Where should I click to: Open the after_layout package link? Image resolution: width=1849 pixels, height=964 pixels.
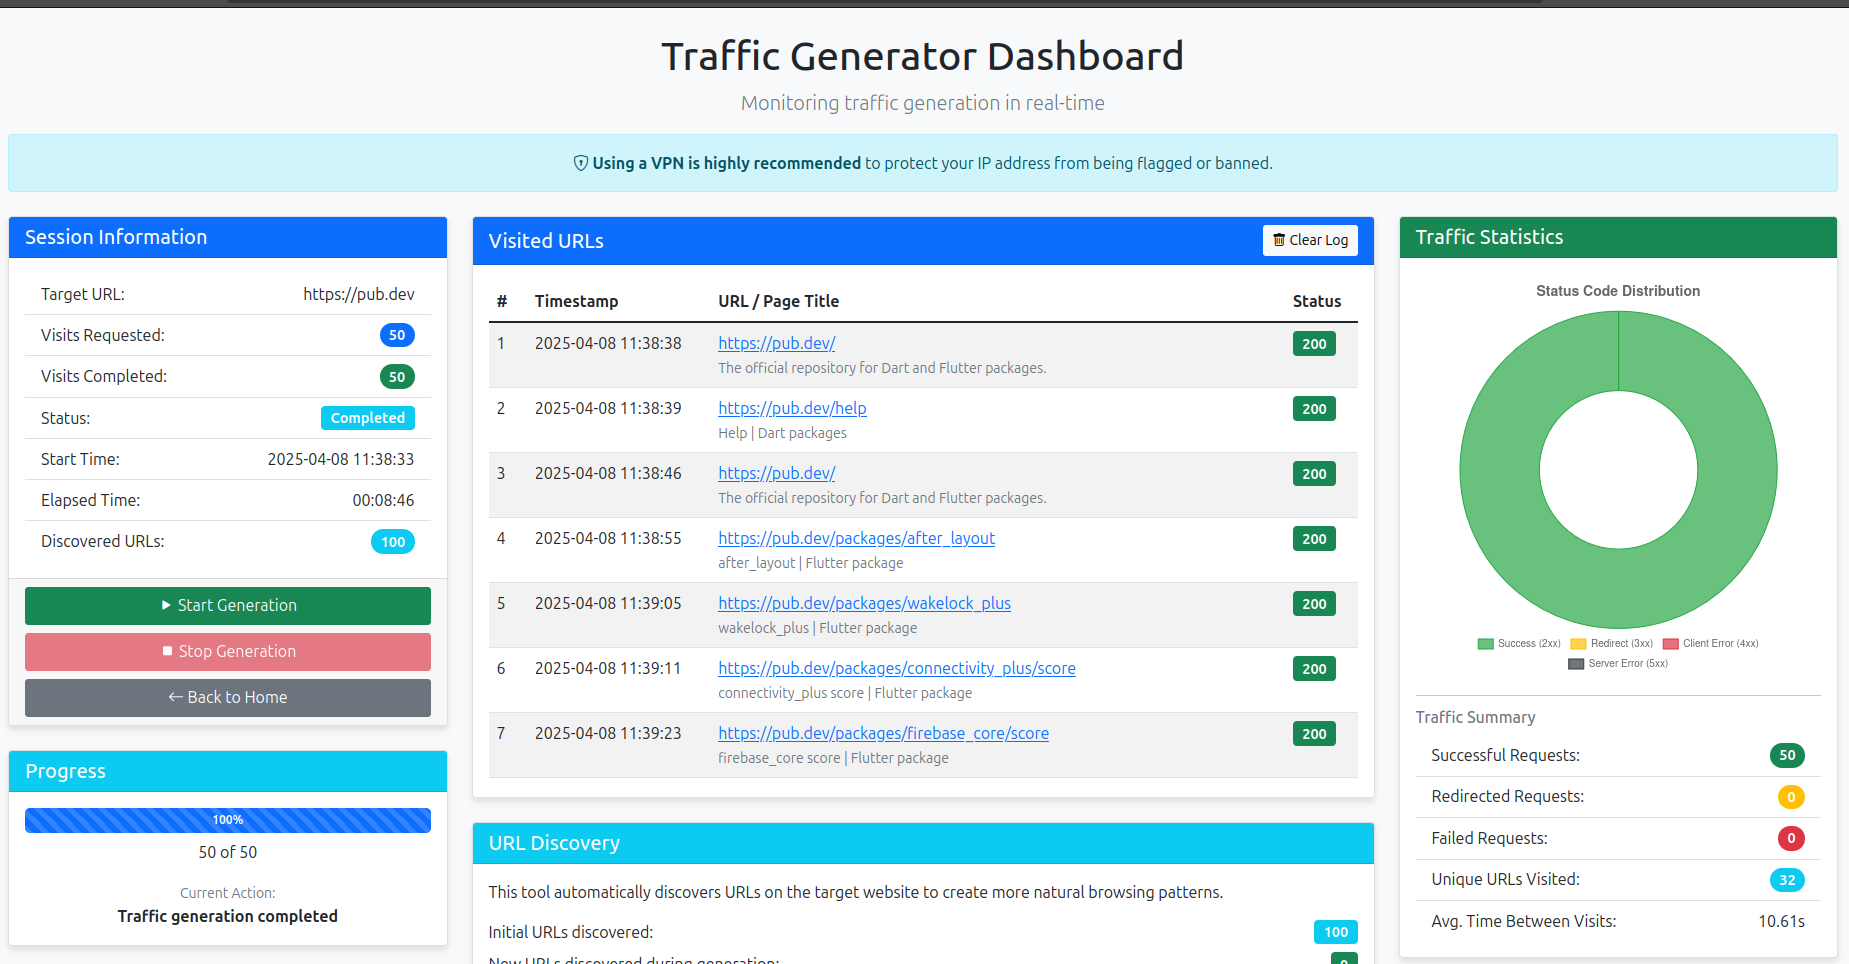tap(856, 538)
